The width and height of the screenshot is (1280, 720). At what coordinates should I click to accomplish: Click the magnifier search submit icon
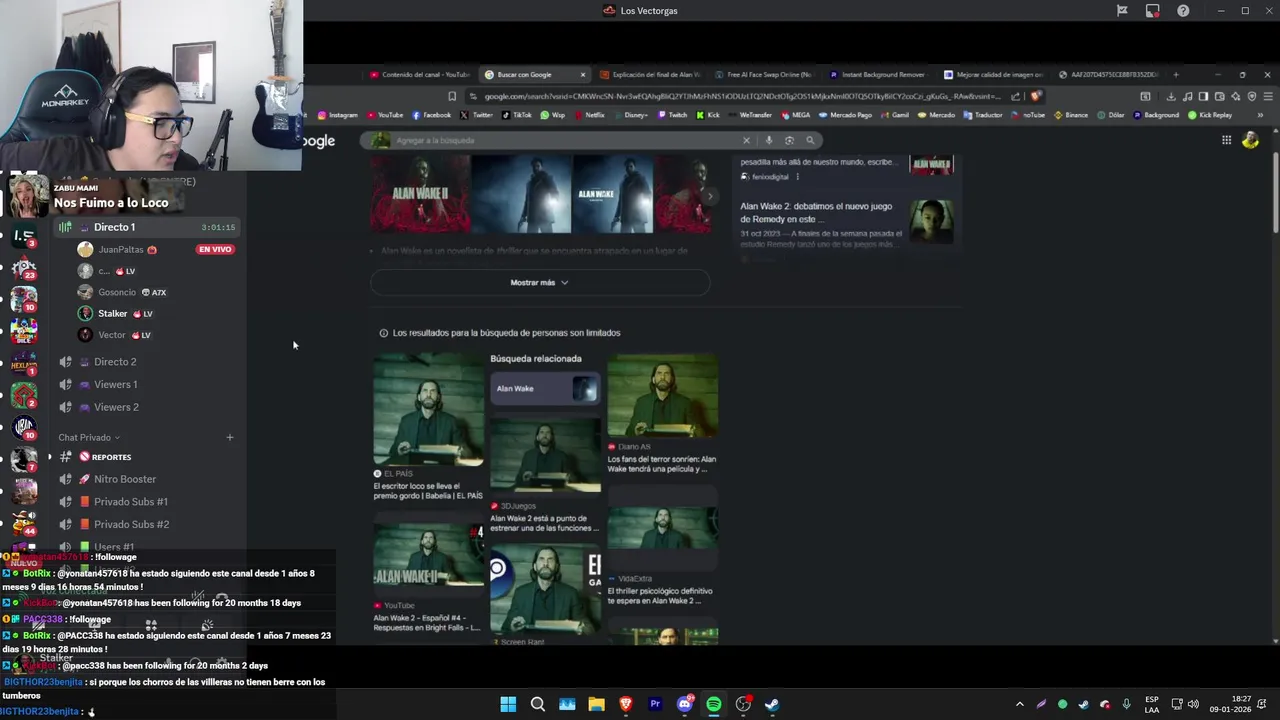click(x=810, y=141)
